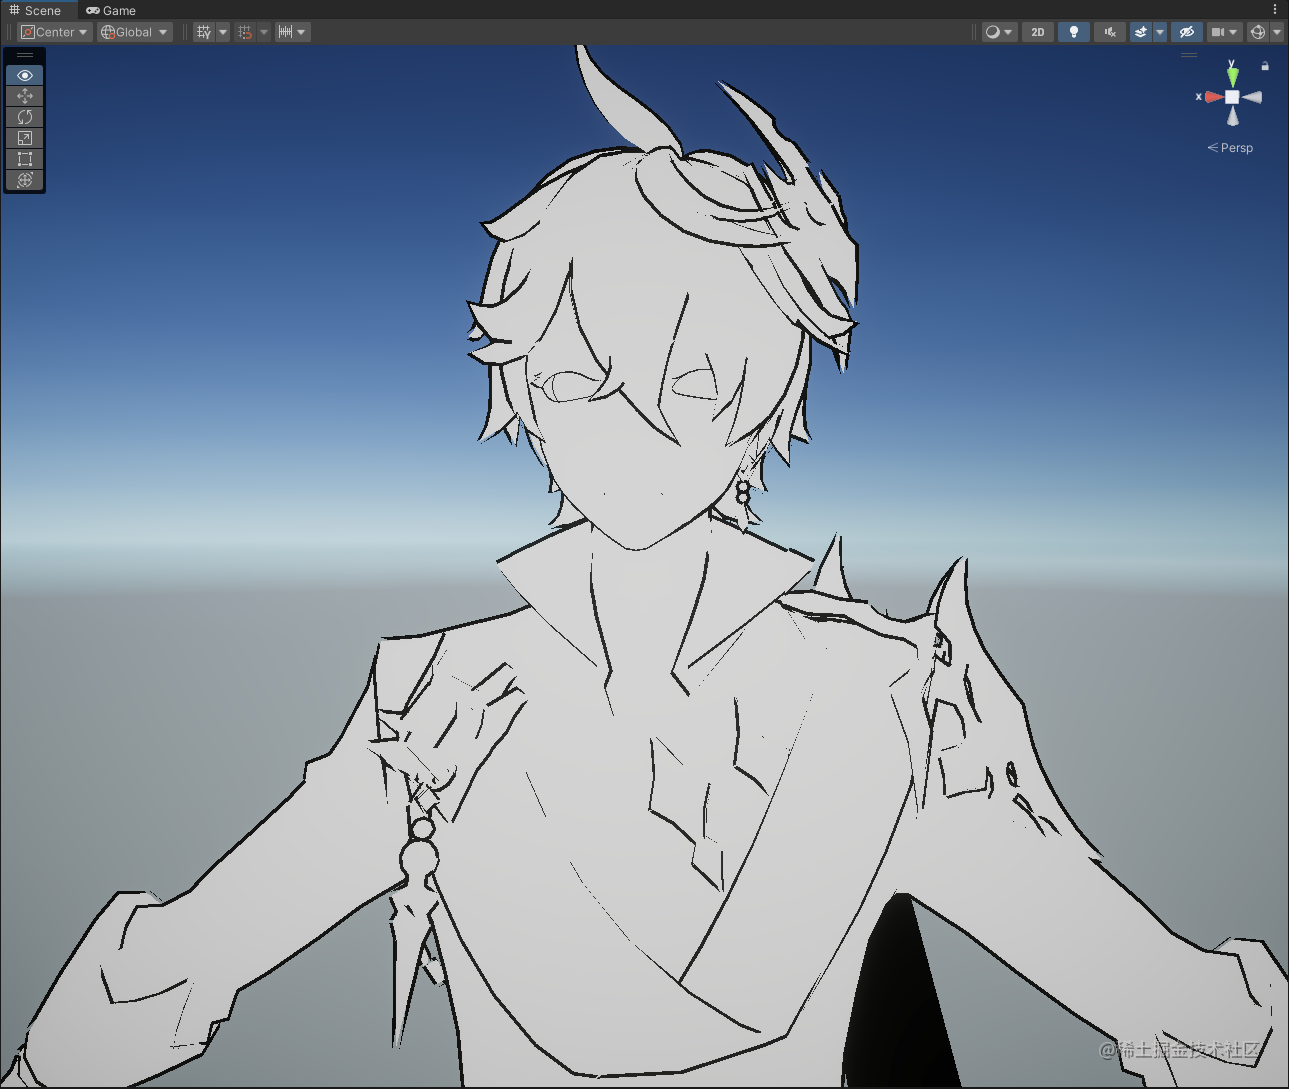
Task: Open scene camera settings dropdown
Action: point(1225,32)
